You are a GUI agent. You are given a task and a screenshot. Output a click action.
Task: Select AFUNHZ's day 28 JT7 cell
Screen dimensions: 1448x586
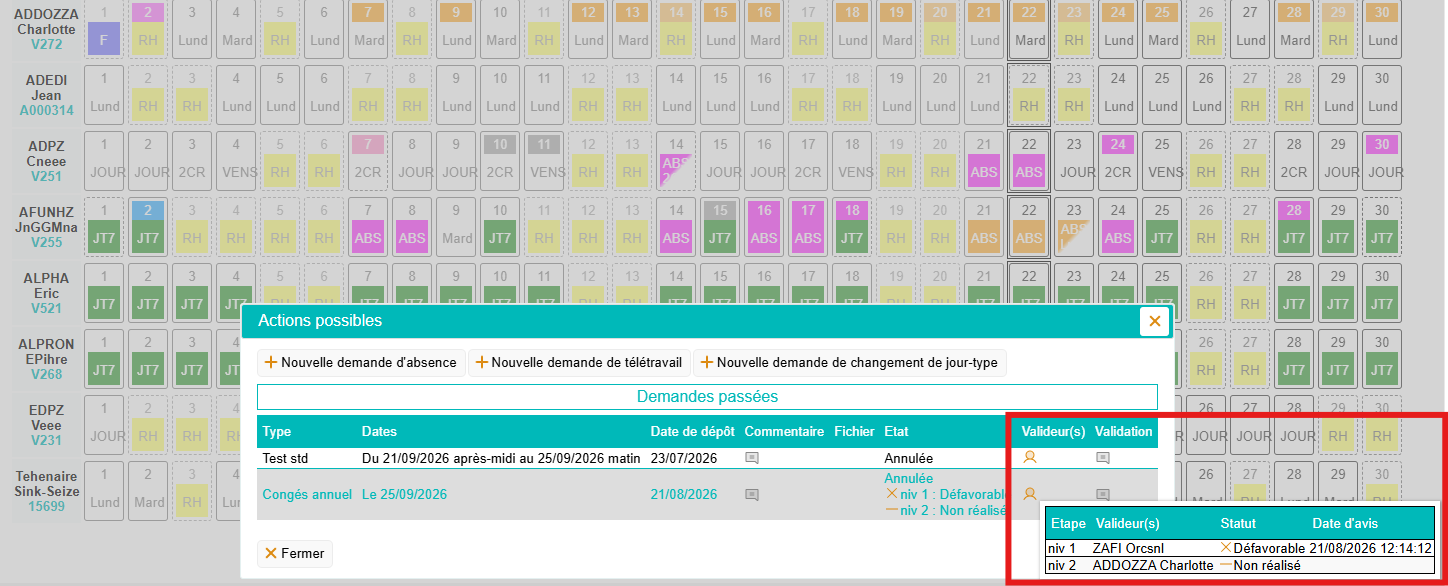[1292, 226]
